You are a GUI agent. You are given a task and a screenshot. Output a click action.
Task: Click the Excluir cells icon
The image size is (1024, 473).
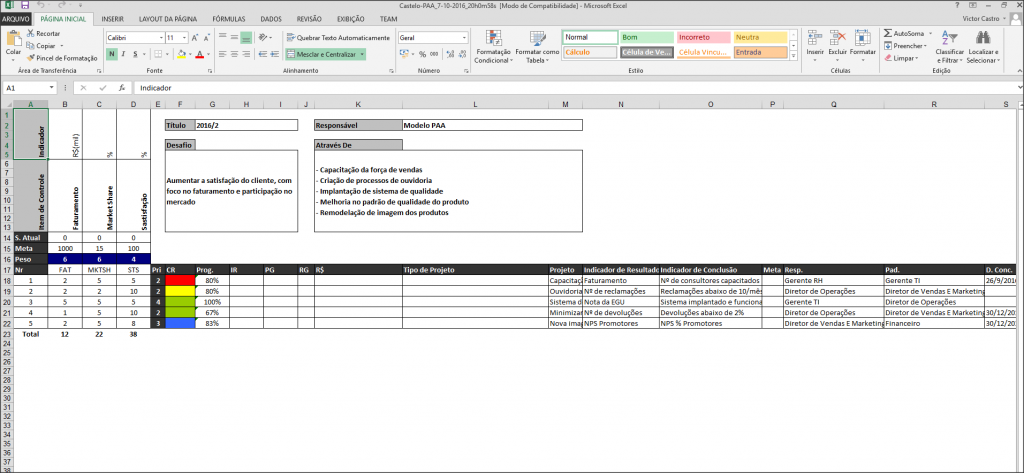click(x=837, y=38)
